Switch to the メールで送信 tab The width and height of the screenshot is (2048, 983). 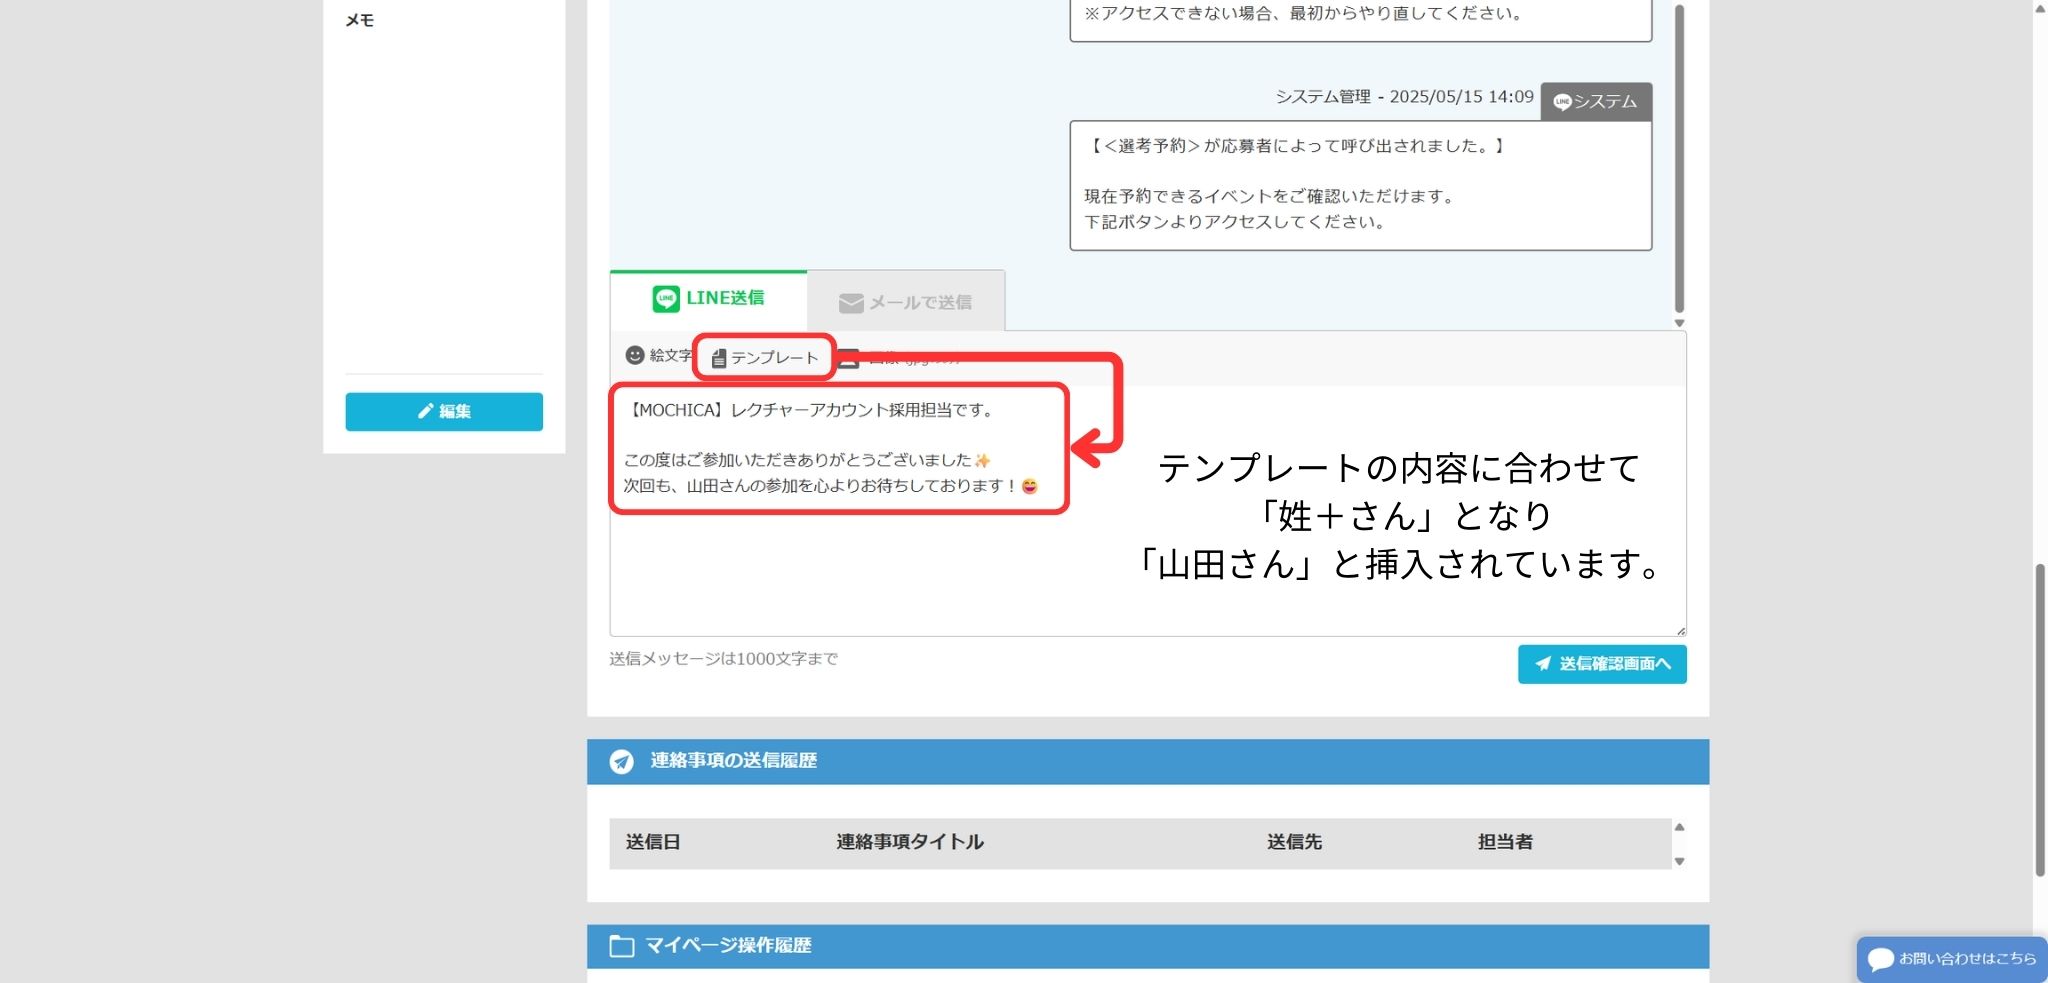point(906,302)
